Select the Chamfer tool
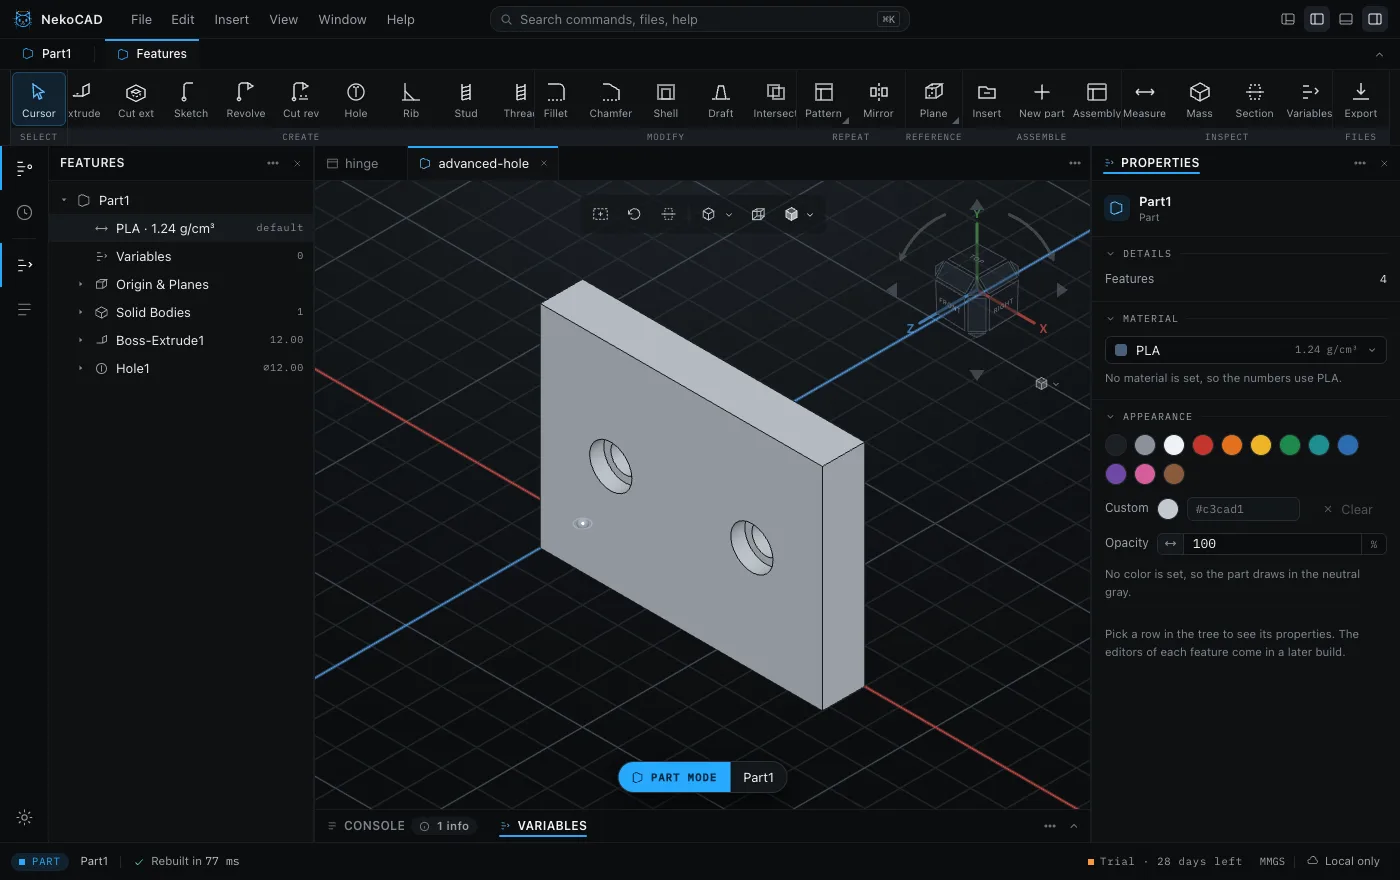This screenshot has width=1400, height=880. pos(611,100)
